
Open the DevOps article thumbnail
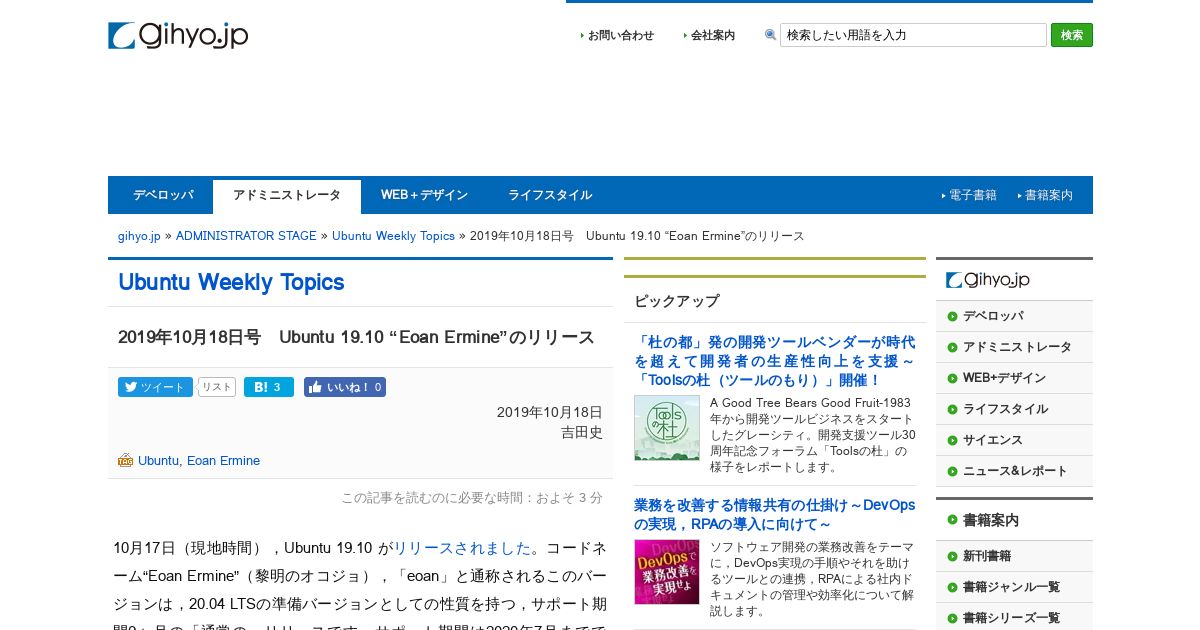(x=667, y=572)
